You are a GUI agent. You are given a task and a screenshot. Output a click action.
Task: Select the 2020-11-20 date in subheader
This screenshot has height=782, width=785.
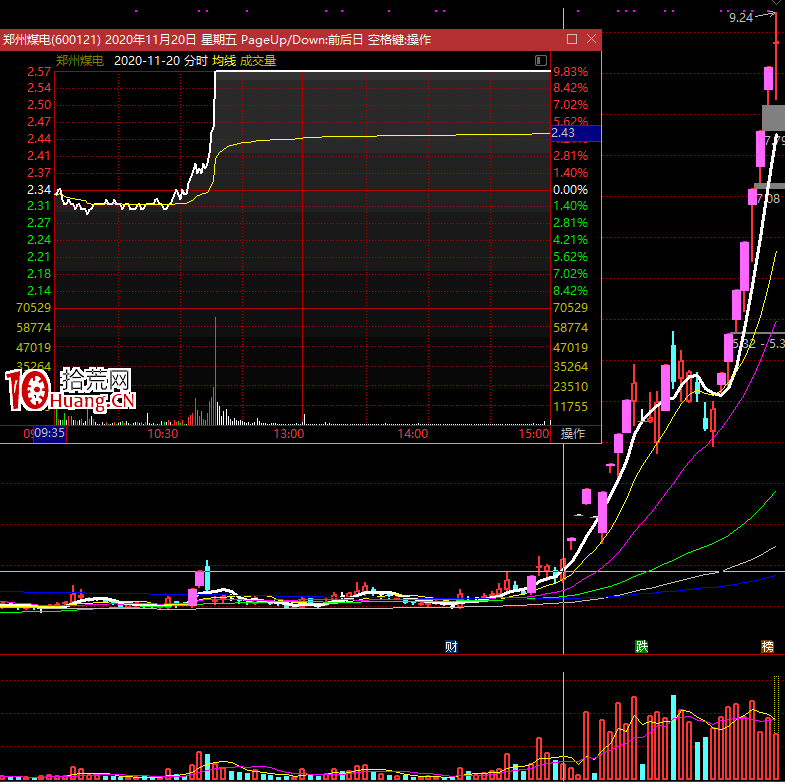tap(148, 61)
